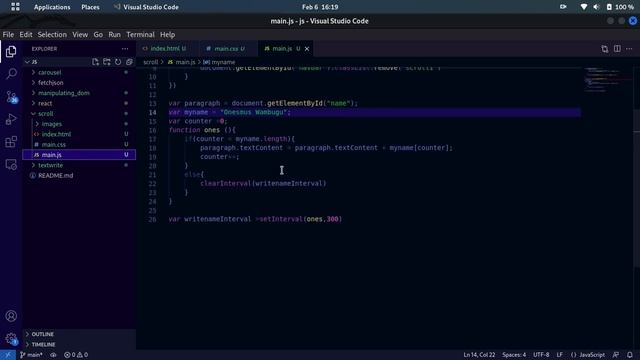Open the Manage gear icon
The width and height of the screenshot is (640, 360).
[x=11, y=338]
